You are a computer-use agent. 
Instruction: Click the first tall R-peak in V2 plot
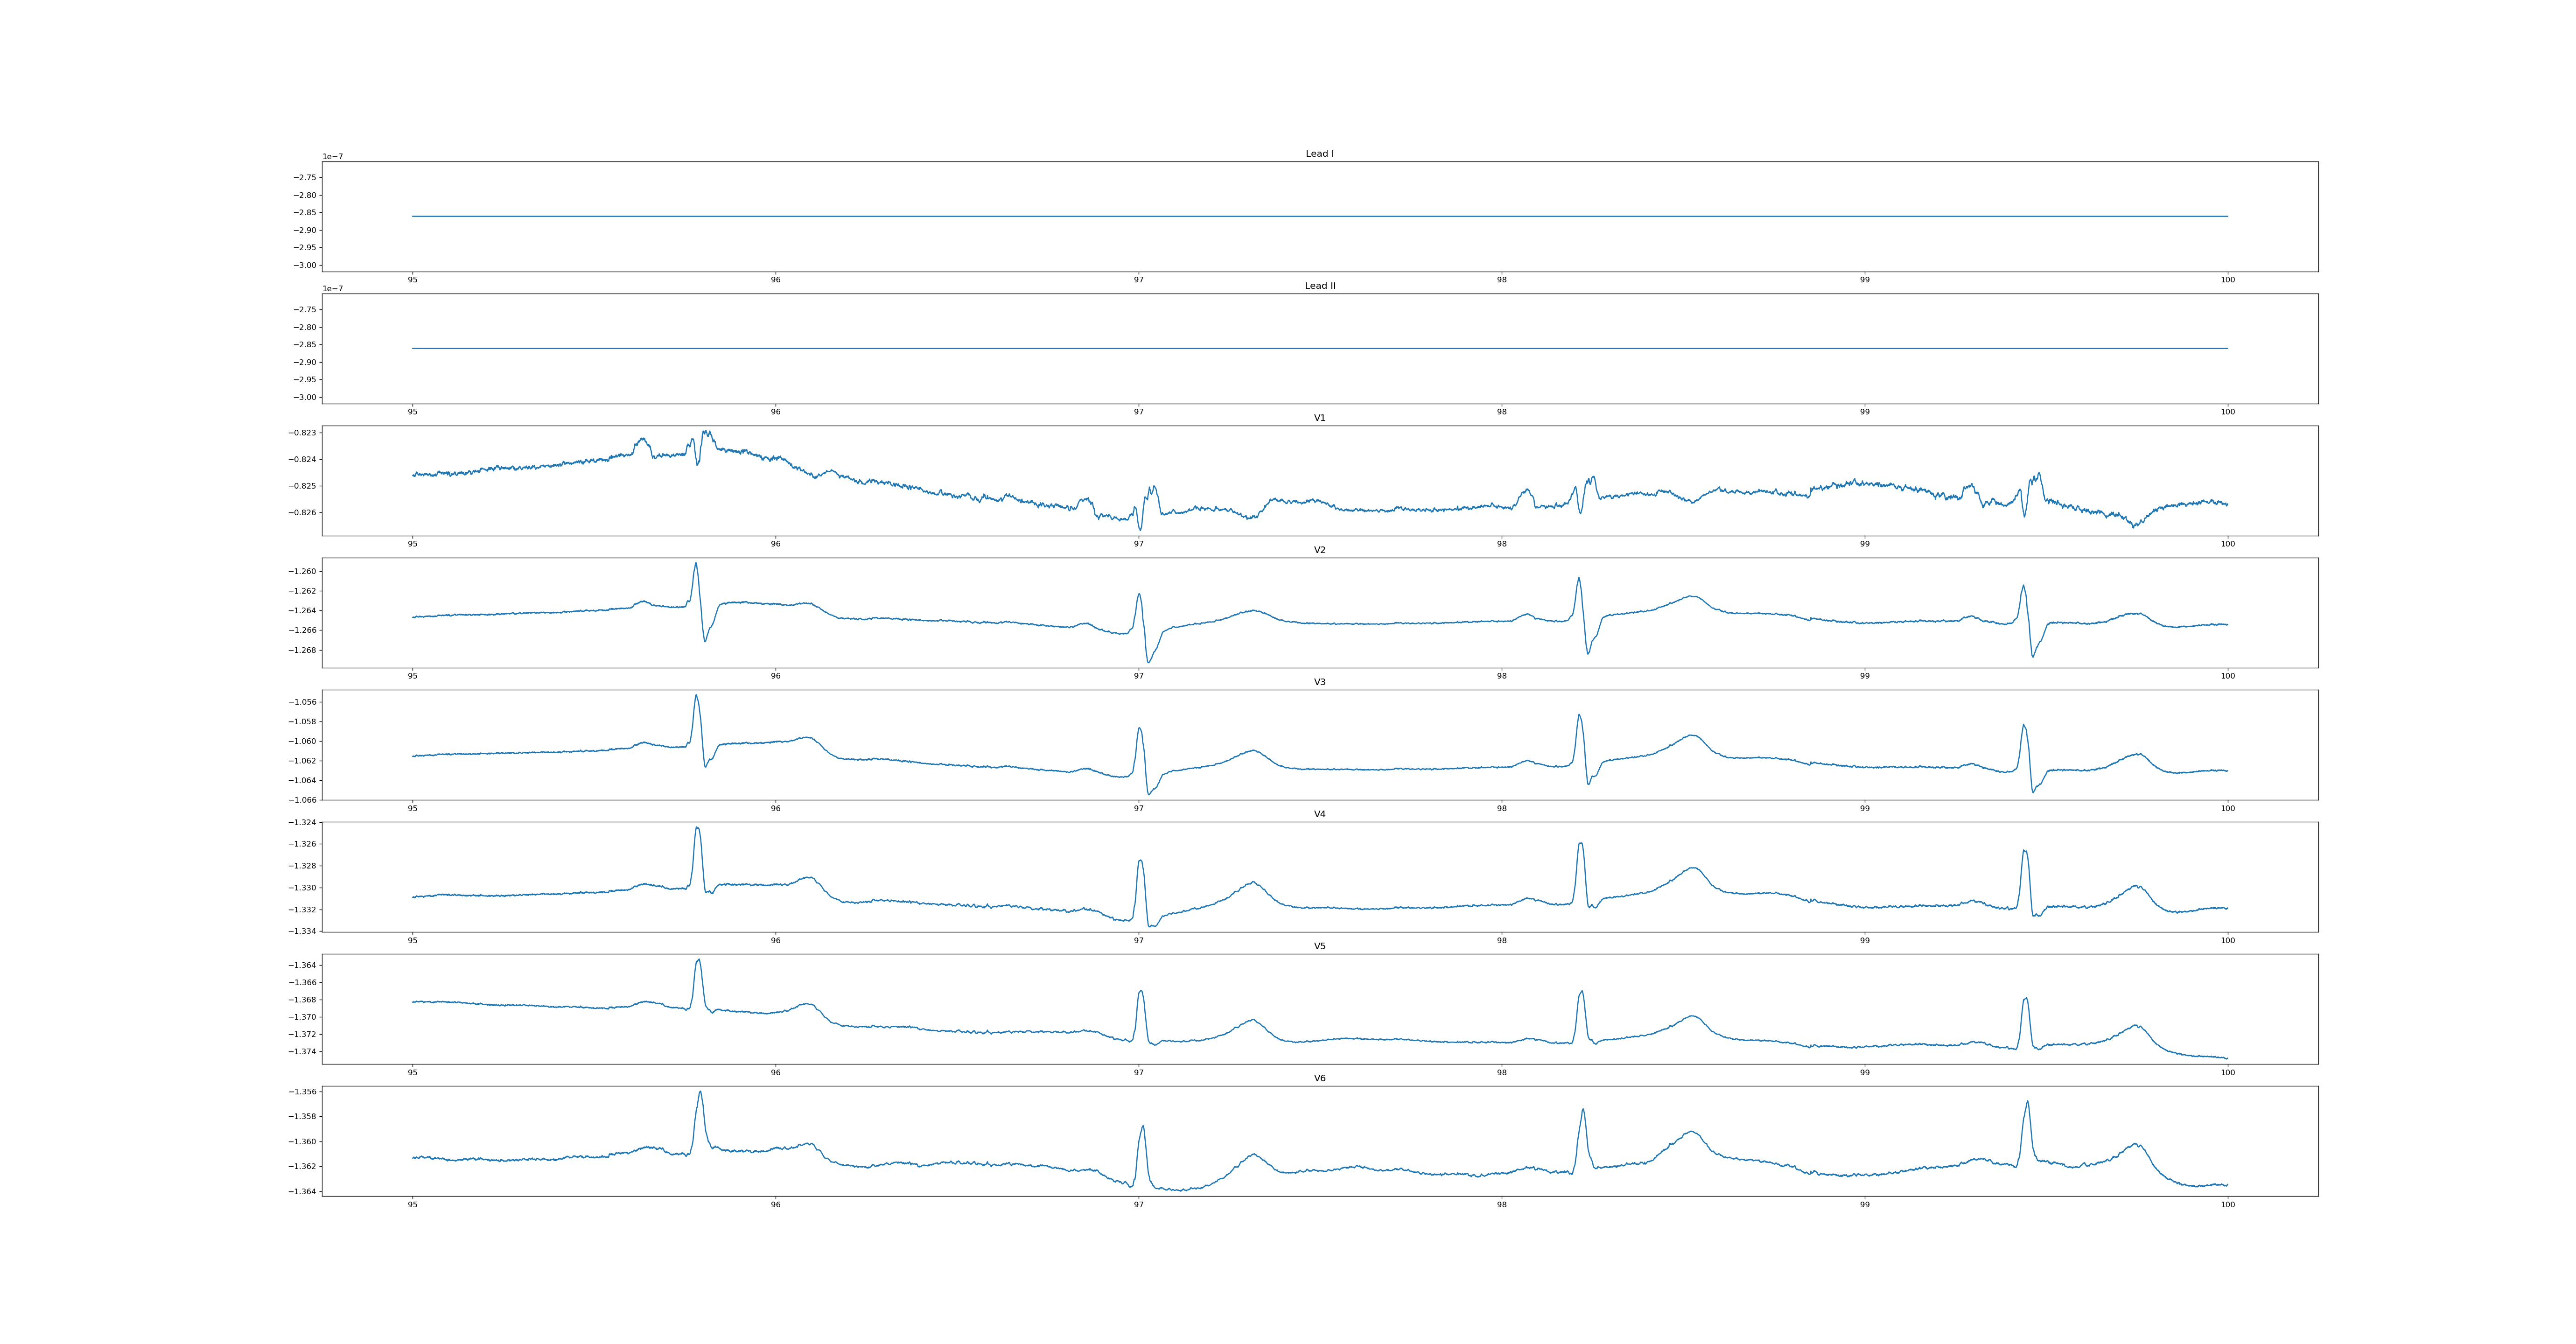click(x=696, y=564)
